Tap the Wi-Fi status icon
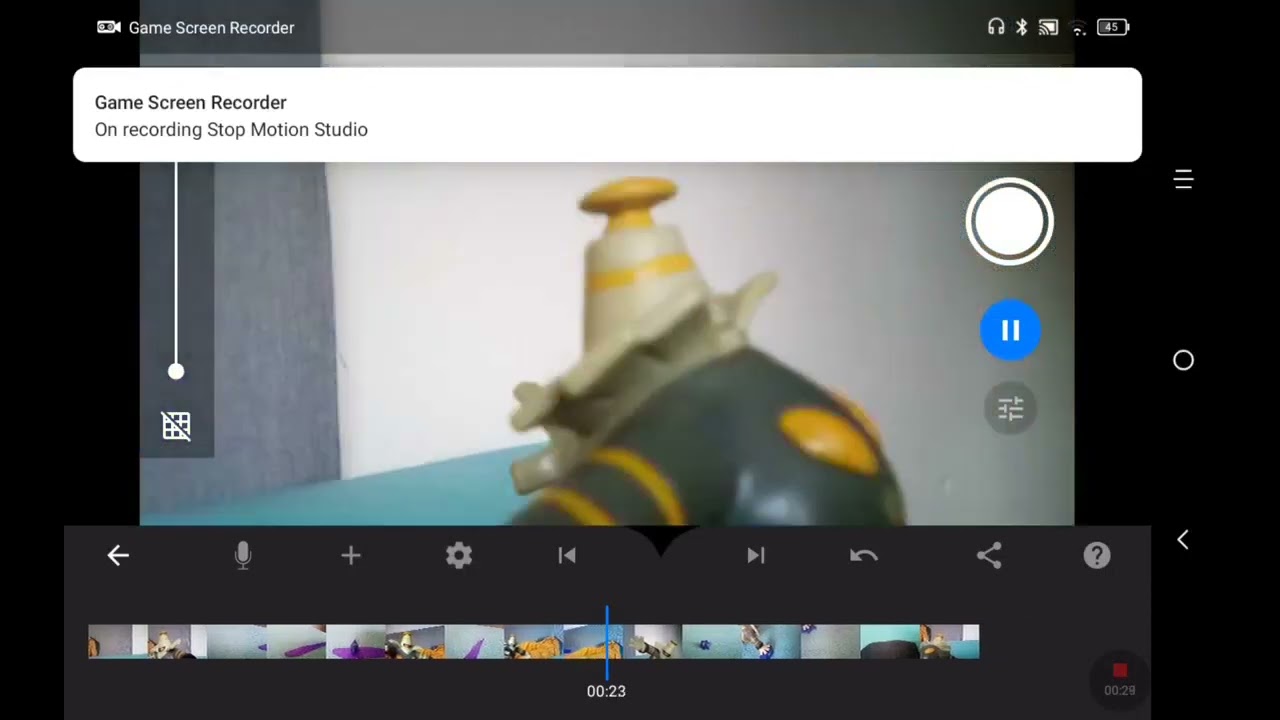The image size is (1280, 720). [x=1078, y=28]
